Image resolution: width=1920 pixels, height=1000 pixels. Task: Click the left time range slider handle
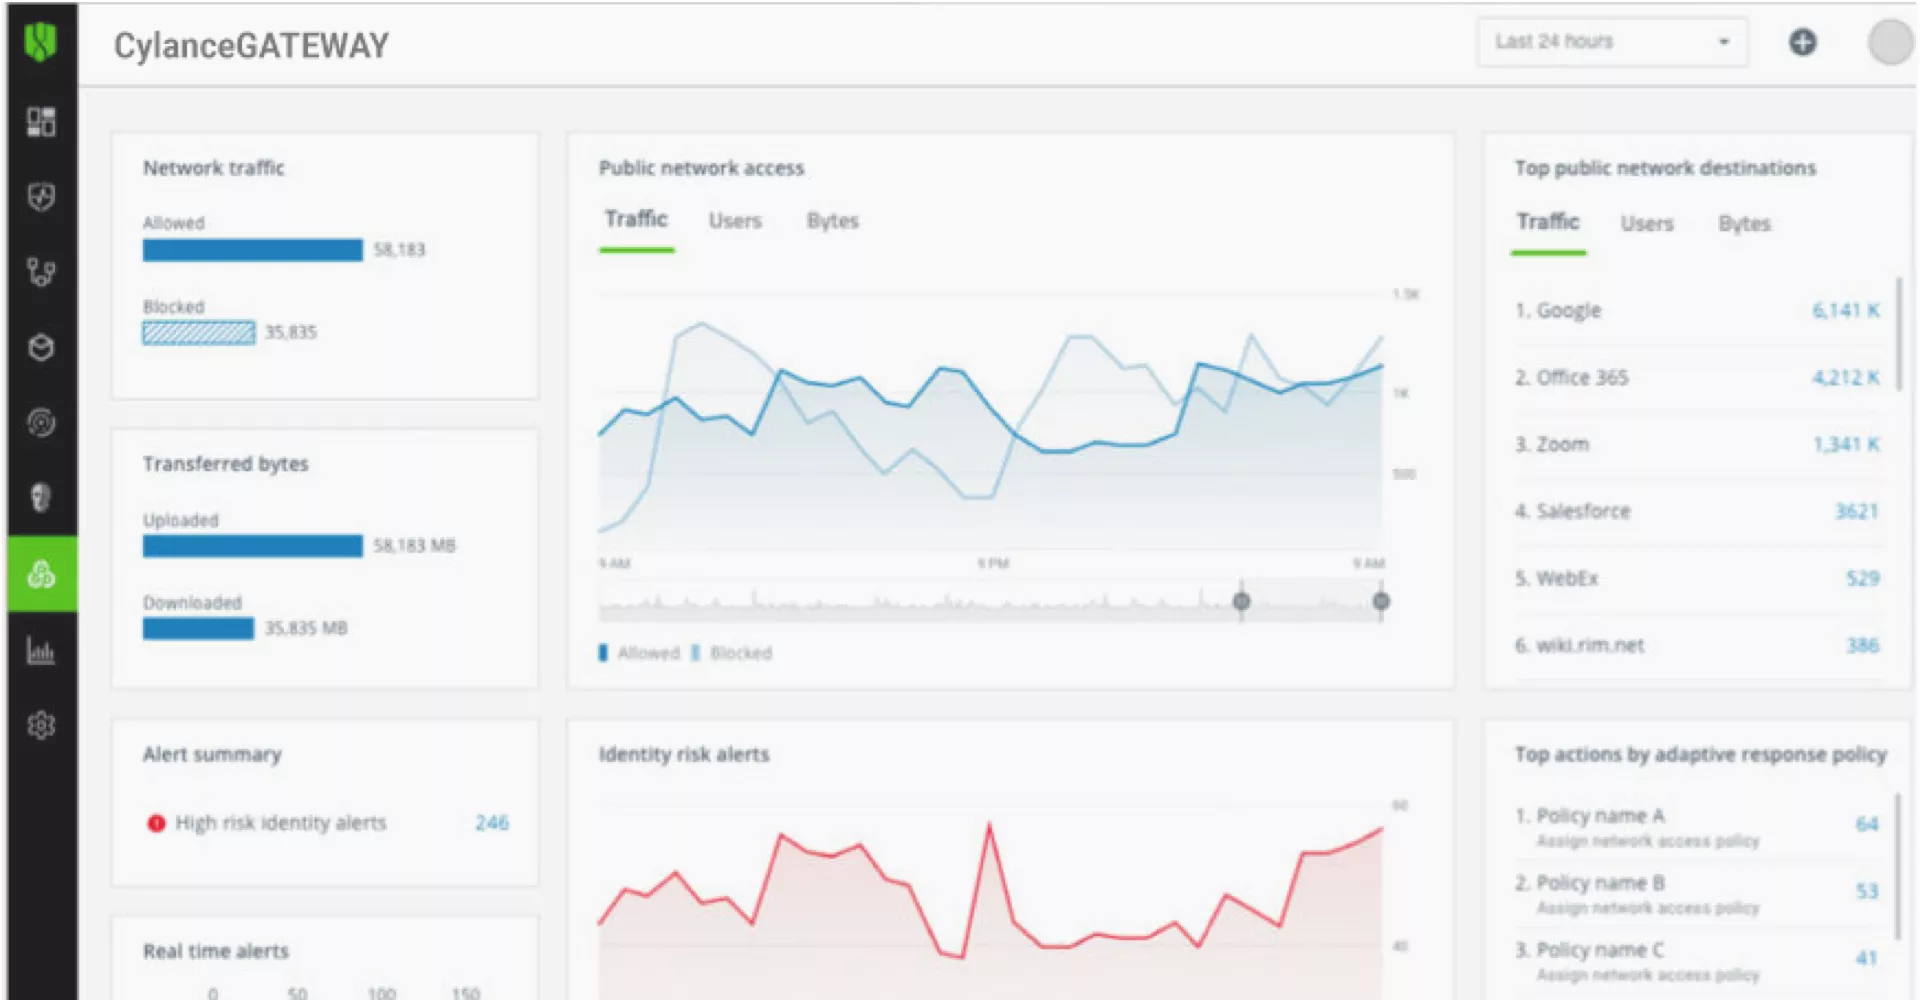[1241, 601]
